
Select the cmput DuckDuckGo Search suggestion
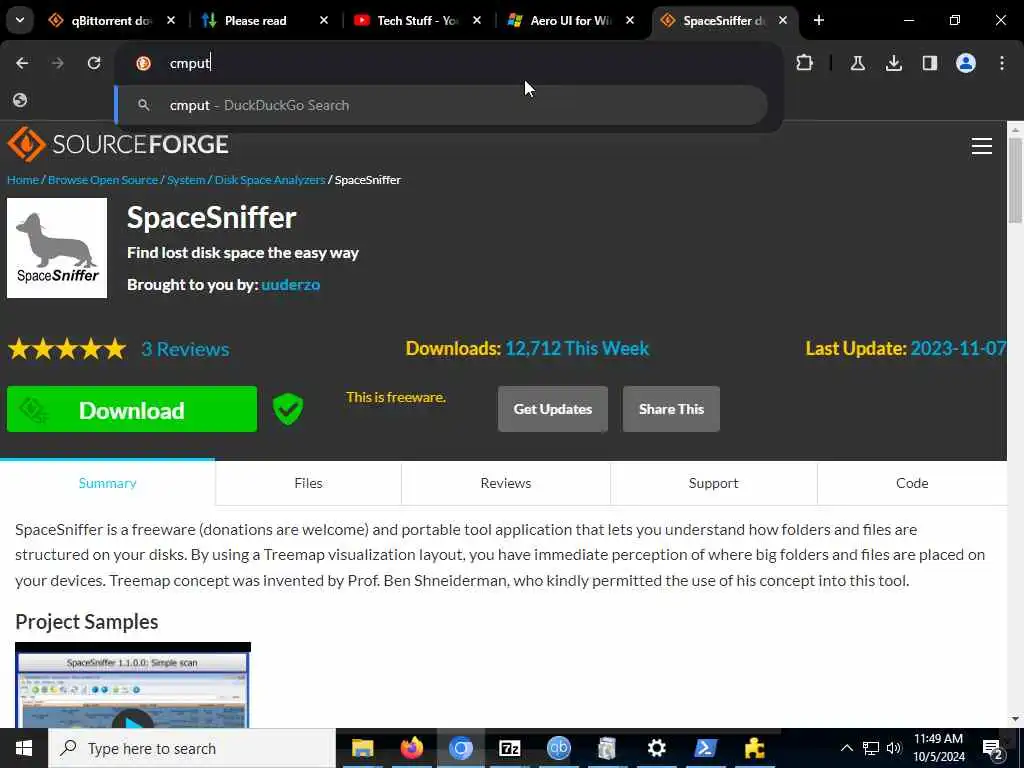point(441,105)
